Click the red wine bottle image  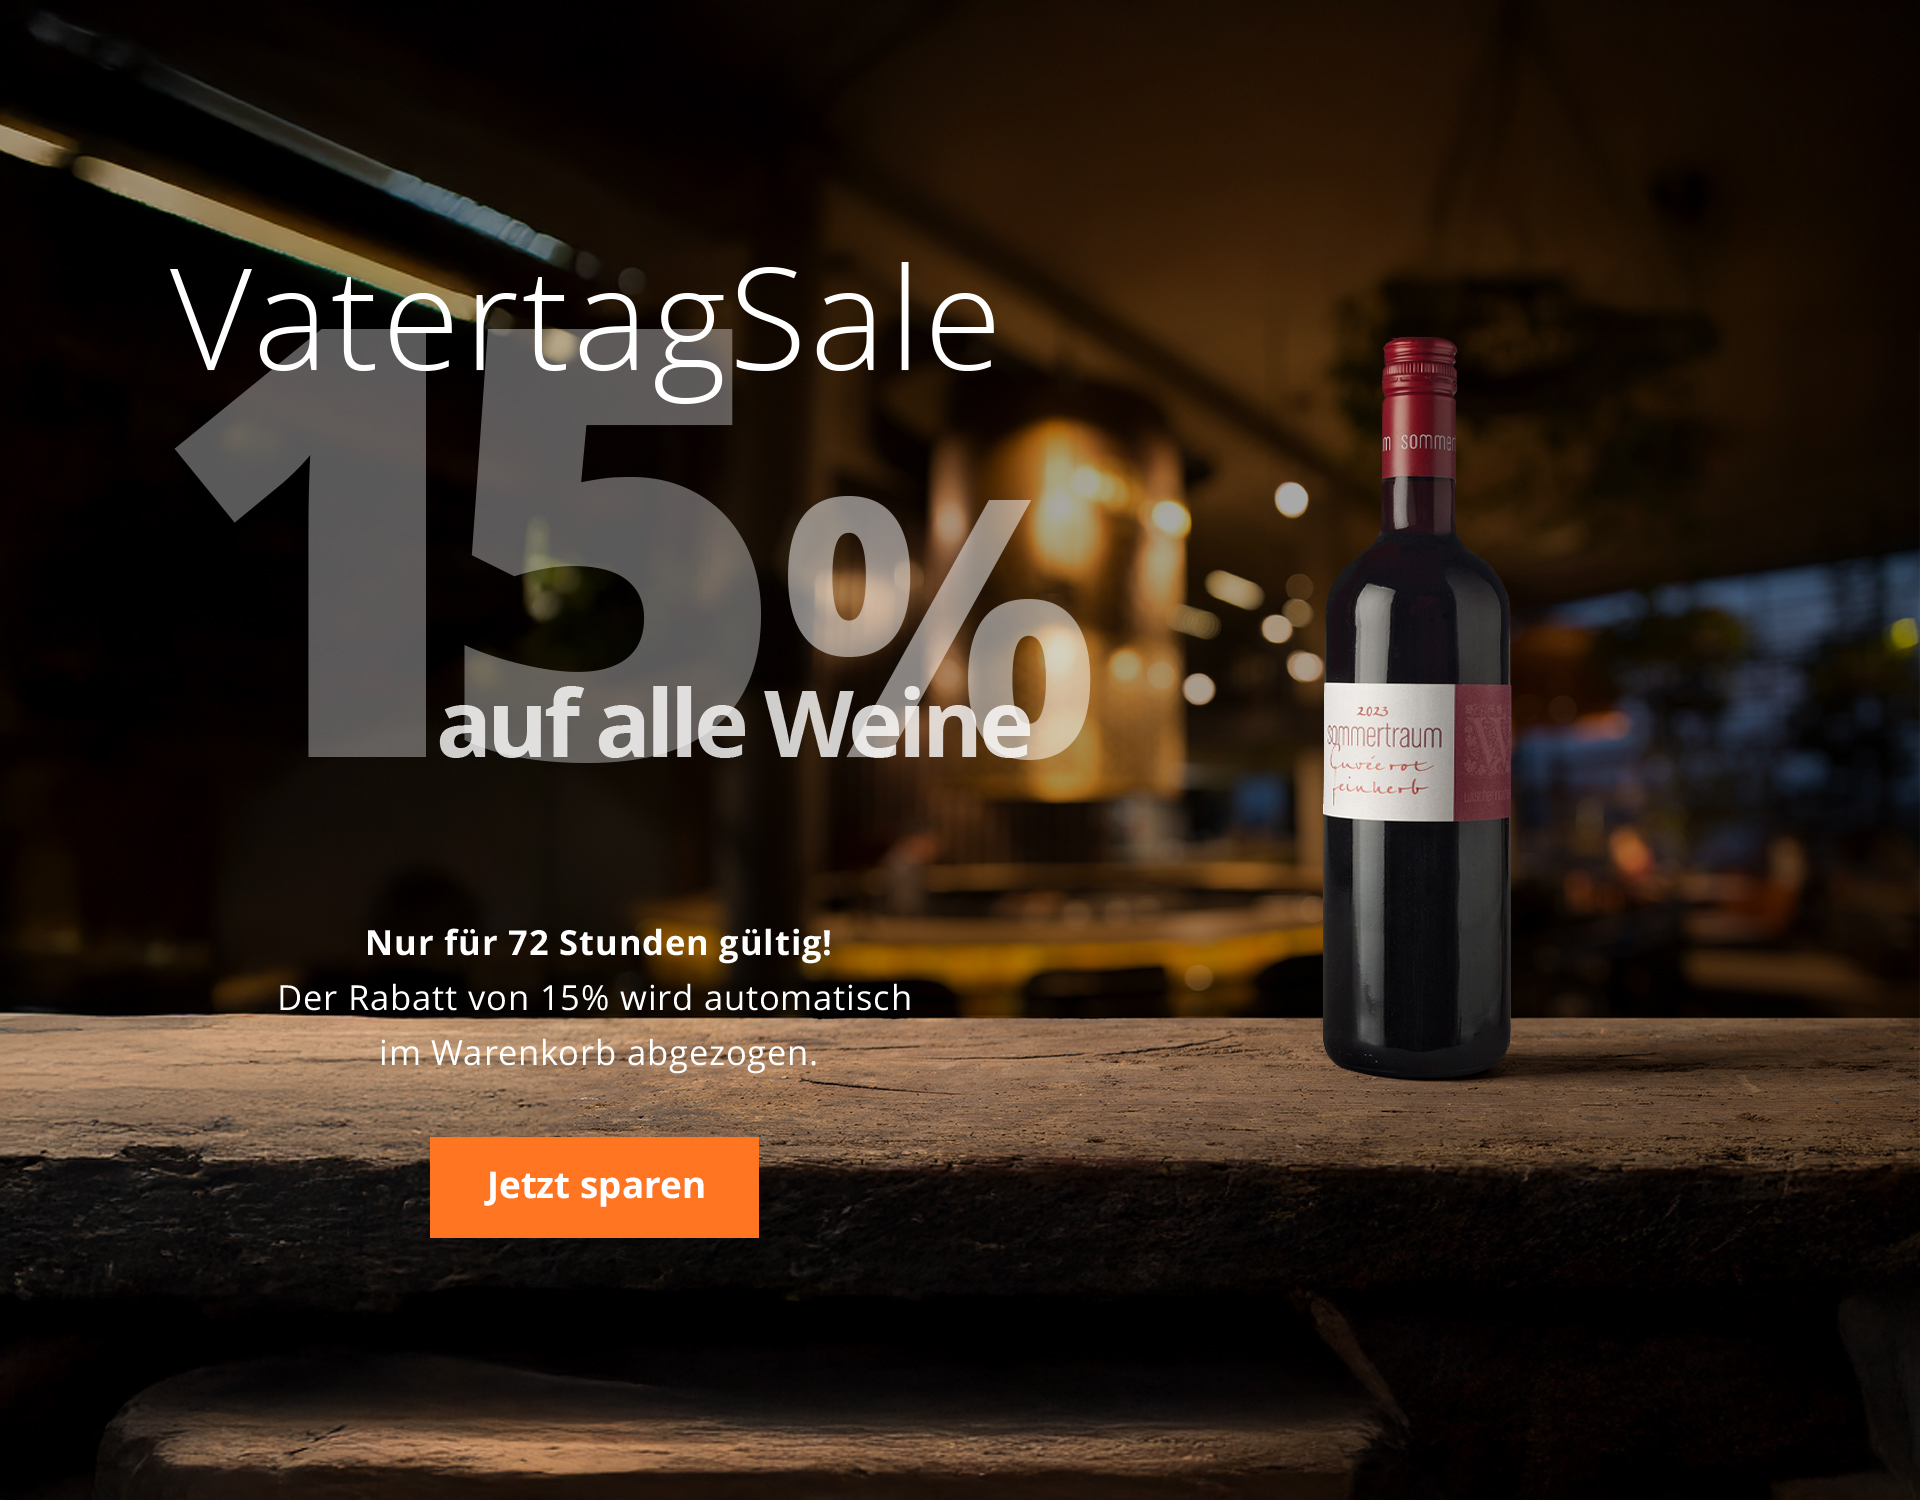[1417, 708]
